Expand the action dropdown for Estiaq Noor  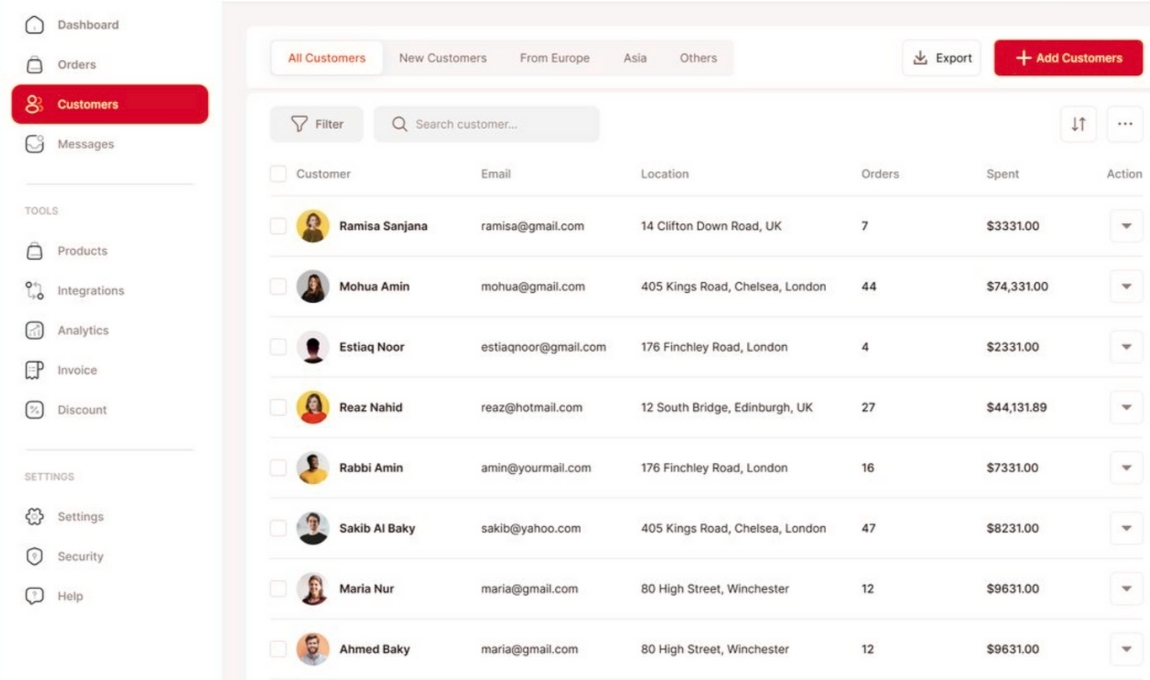[1126, 347]
